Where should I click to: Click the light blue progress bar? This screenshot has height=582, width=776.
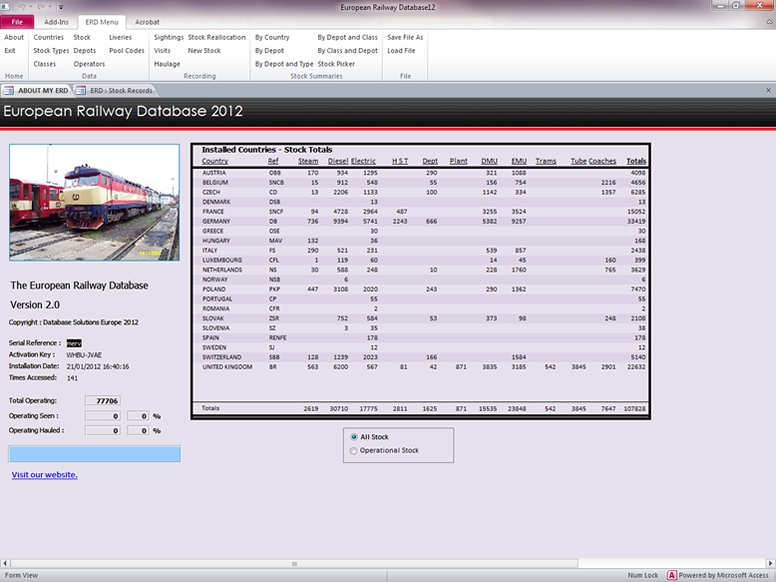(x=95, y=454)
